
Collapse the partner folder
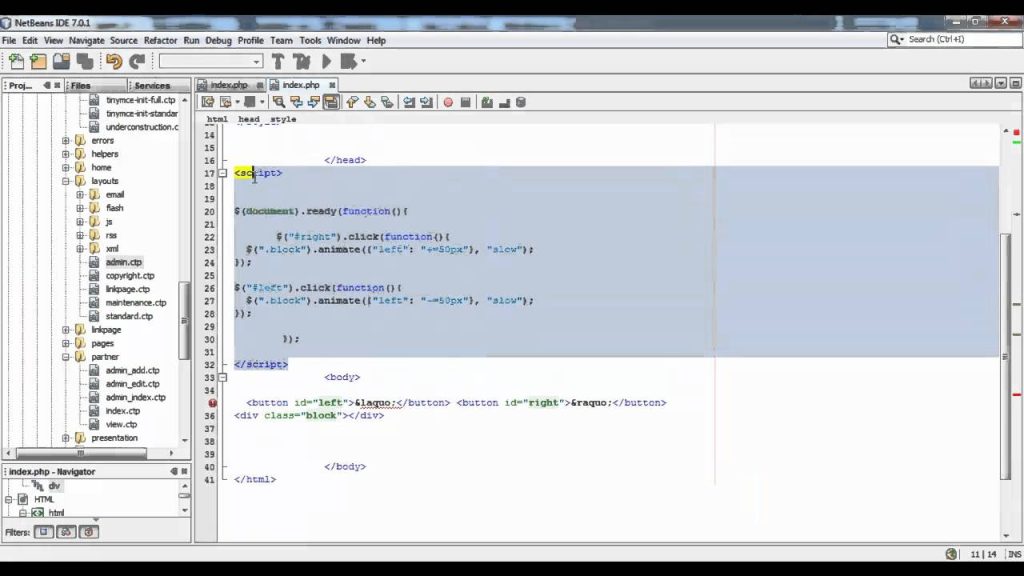click(65, 357)
